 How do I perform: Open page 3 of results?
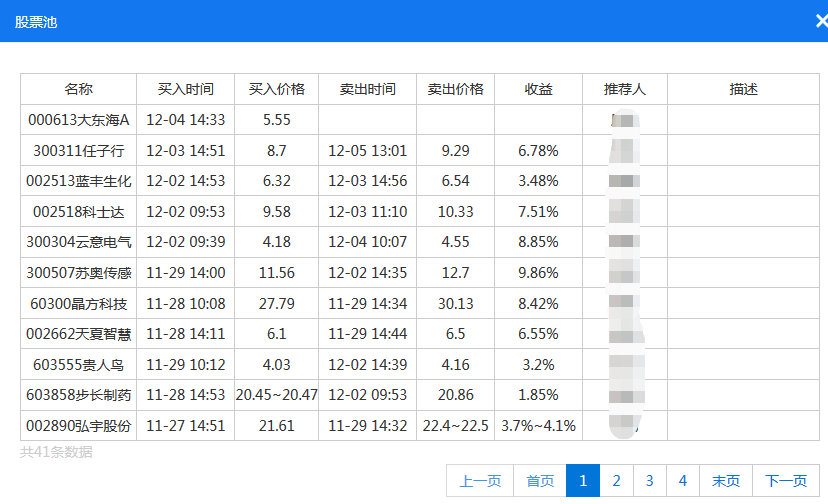pyautogui.click(x=650, y=481)
